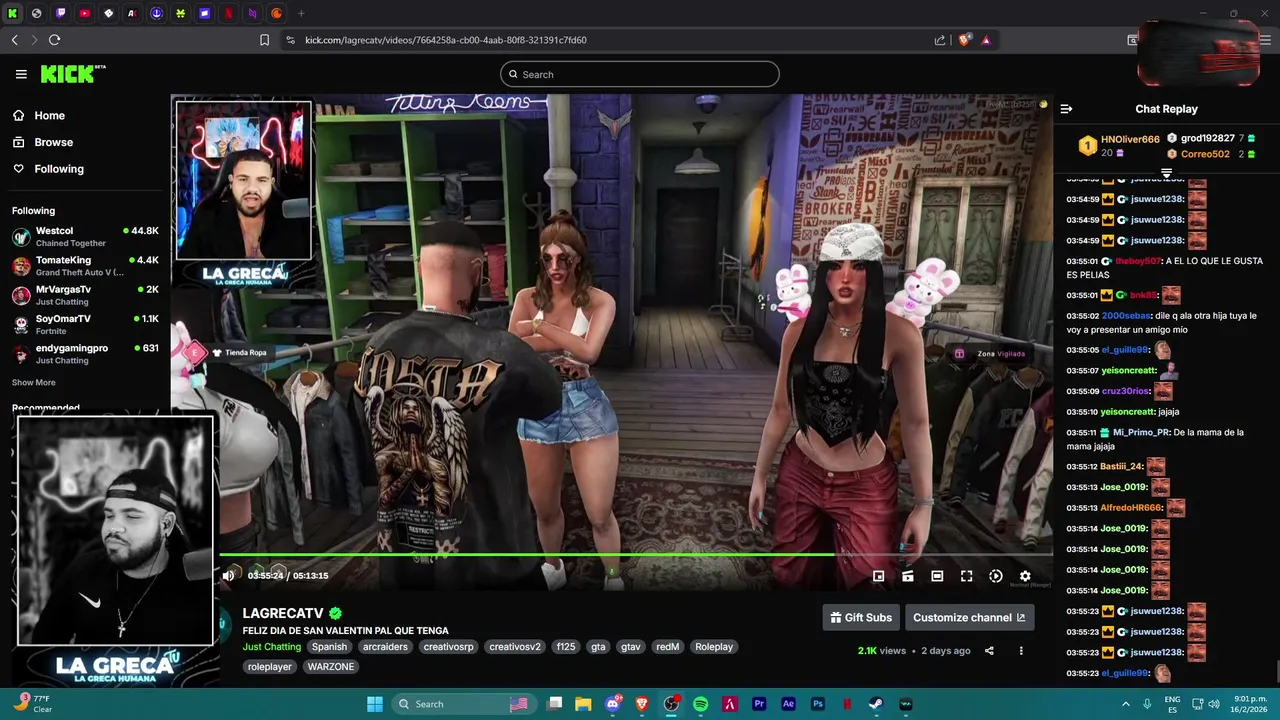Toggle theater mode

click(937, 576)
